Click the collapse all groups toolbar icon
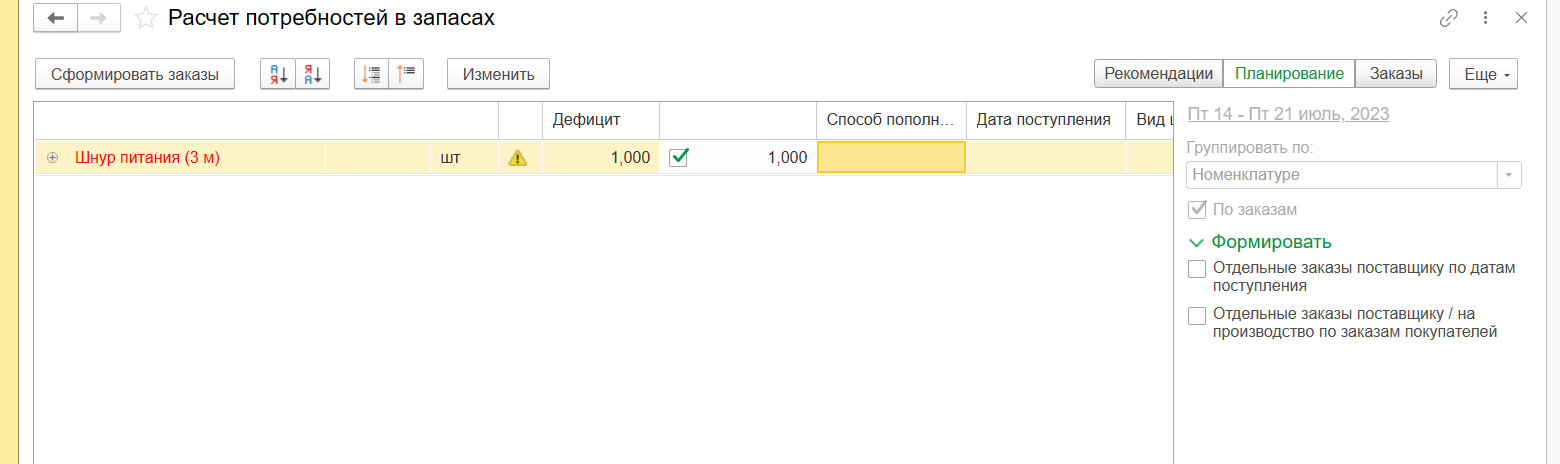Image resolution: width=1560 pixels, height=464 pixels. 407,74
